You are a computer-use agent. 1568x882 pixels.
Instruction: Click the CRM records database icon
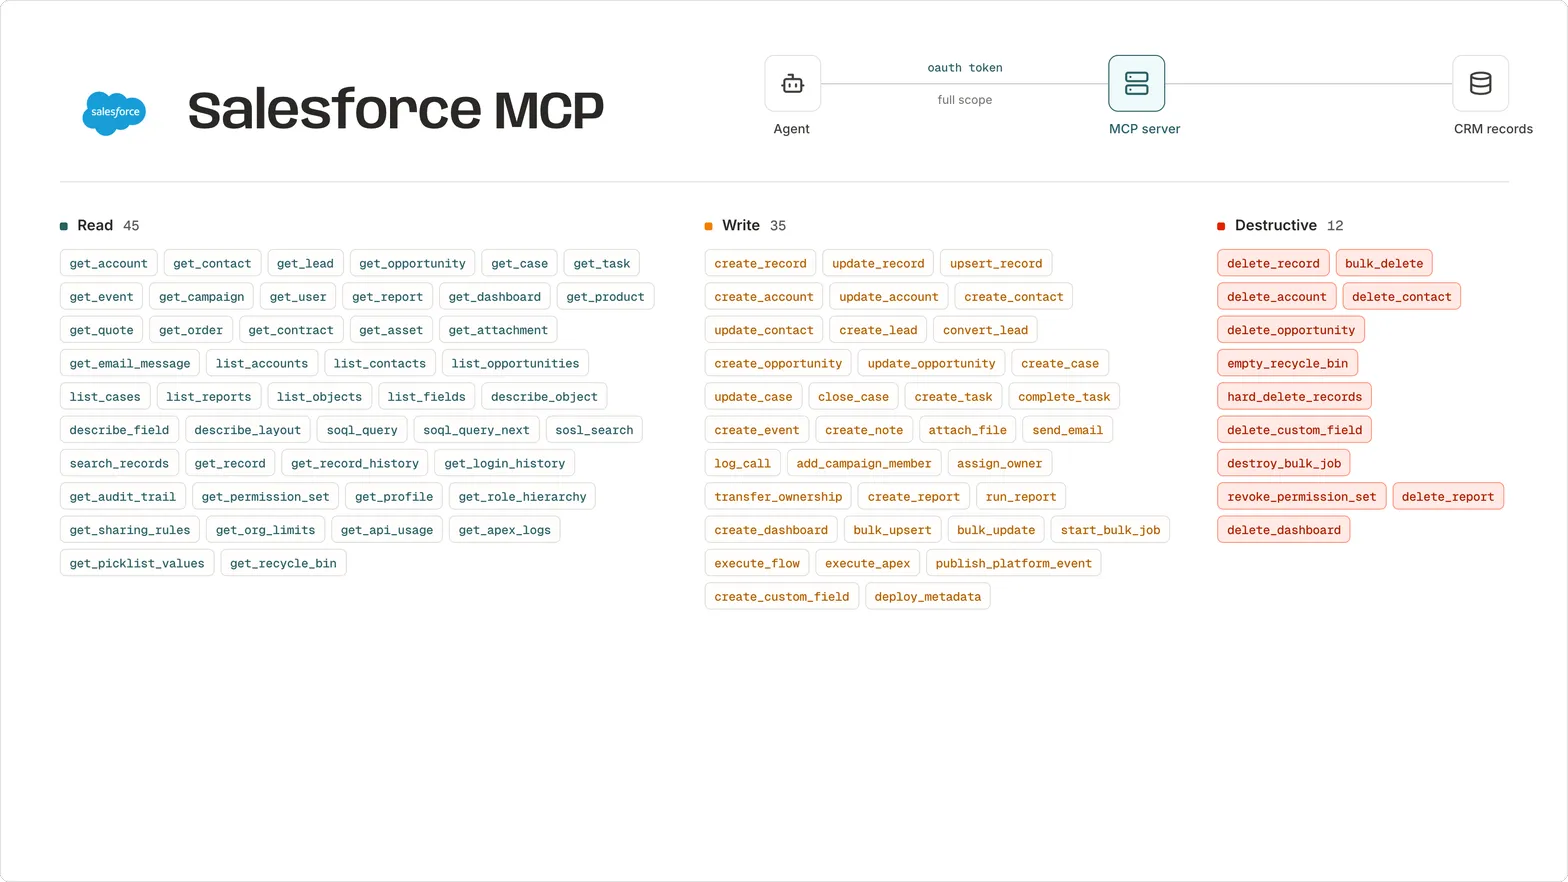coord(1481,83)
